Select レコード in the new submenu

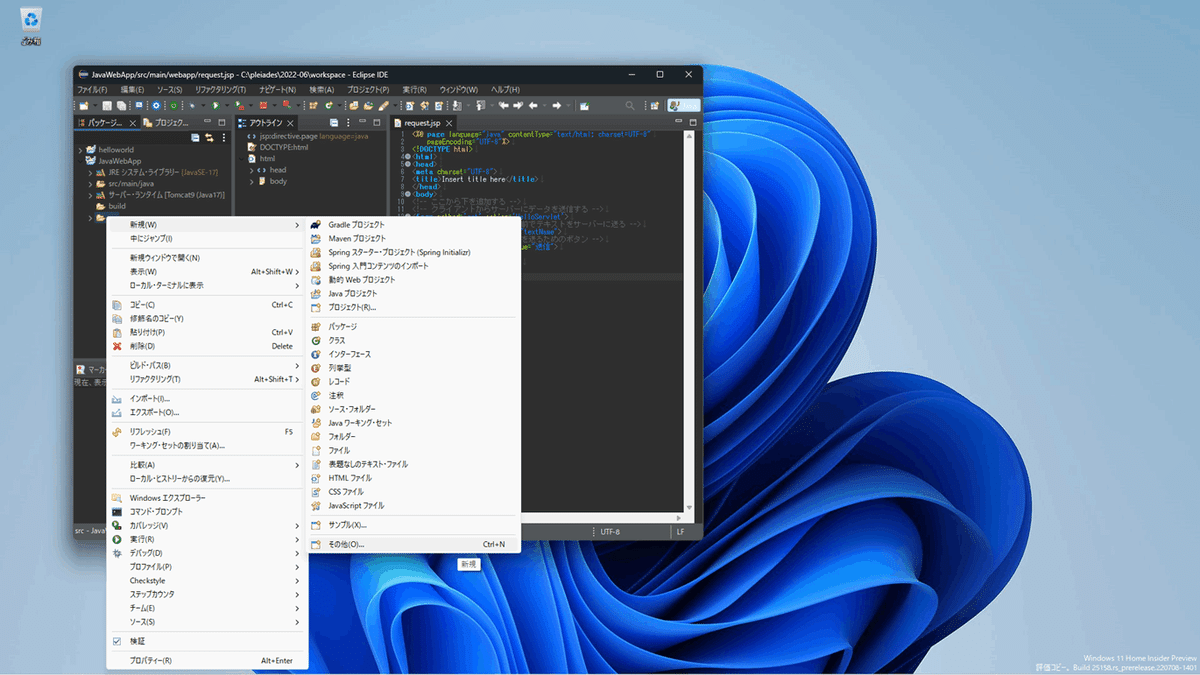pyautogui.click(x=415, y=382)
